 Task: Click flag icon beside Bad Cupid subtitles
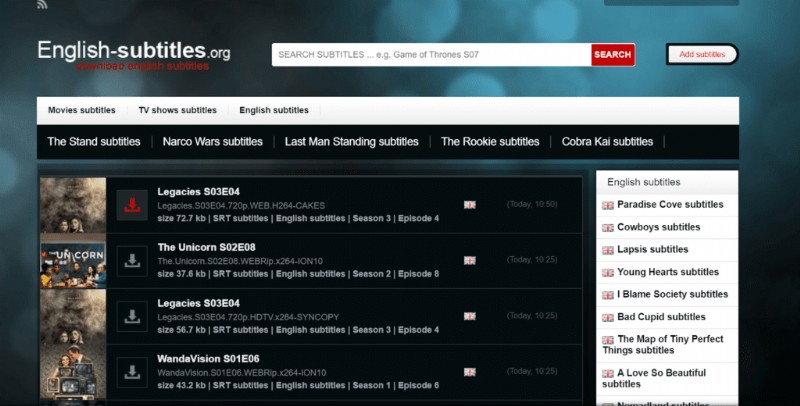tap(608, 318)
